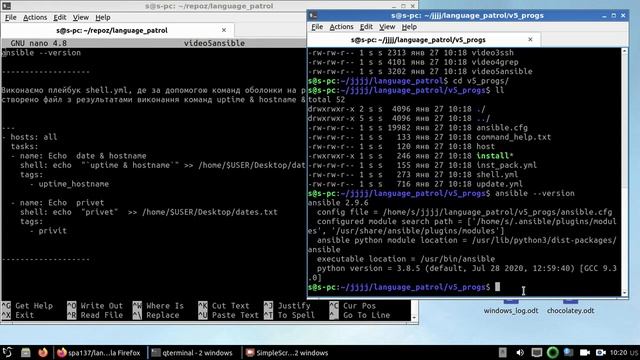Click scrollbar down arrow in repoz terminal
This screenshot has height=360, width=640.
point(414,318)
